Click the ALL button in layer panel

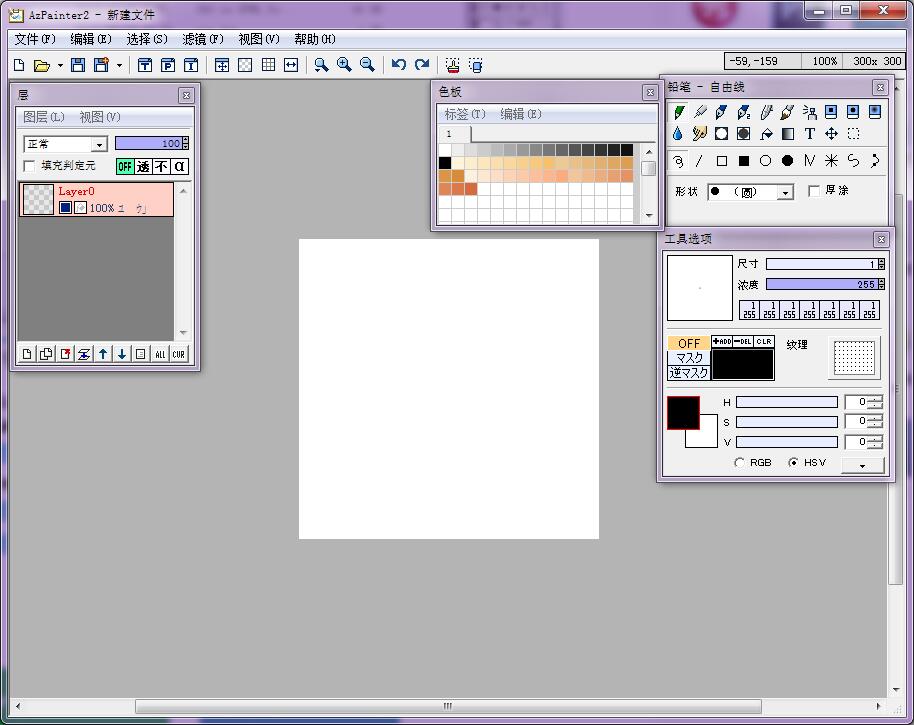tap(159, 354)
